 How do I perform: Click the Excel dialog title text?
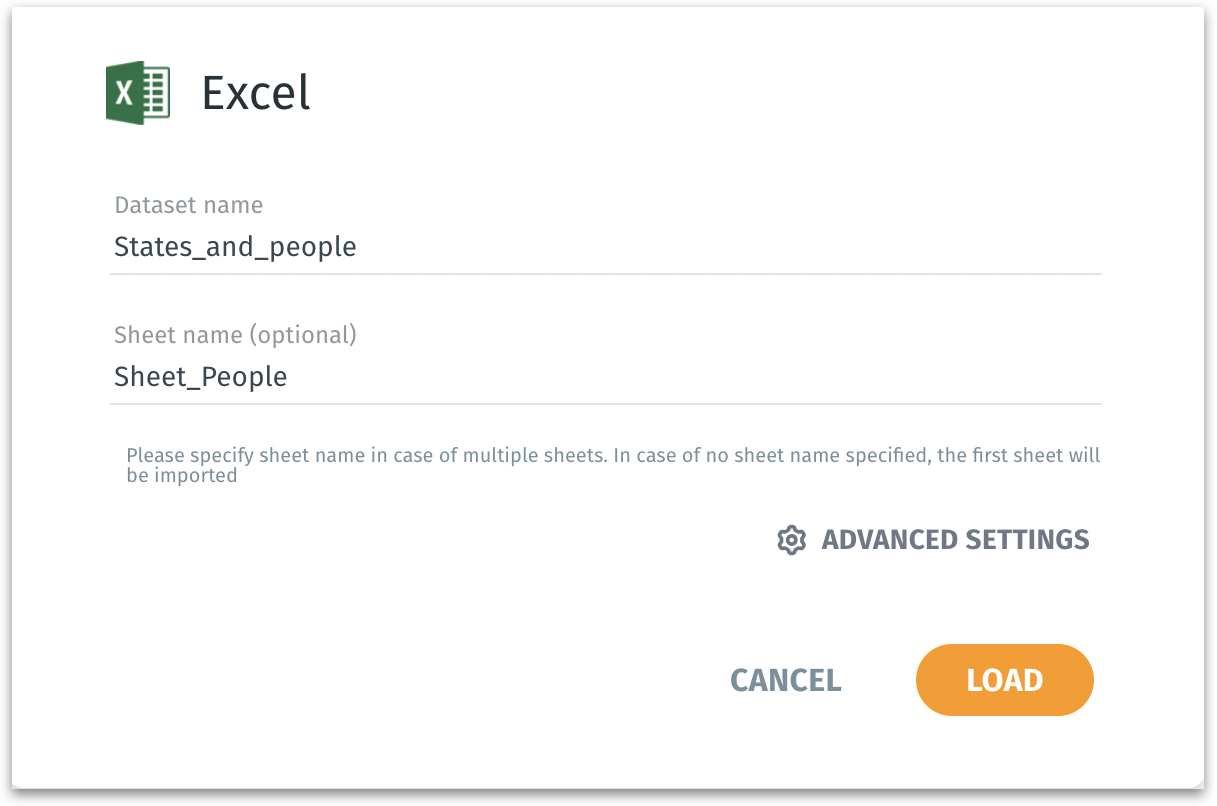point(256,93)
